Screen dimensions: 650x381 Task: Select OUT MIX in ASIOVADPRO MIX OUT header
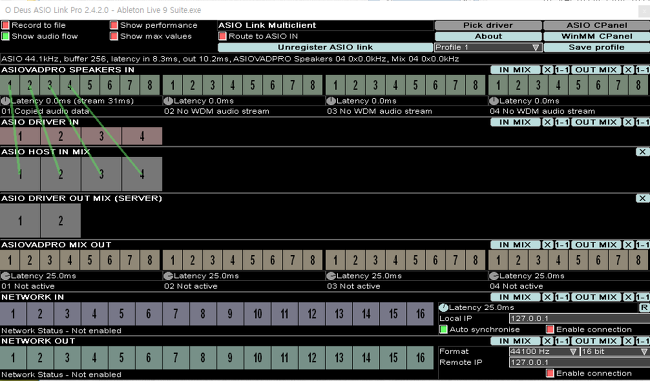(596, 245)
